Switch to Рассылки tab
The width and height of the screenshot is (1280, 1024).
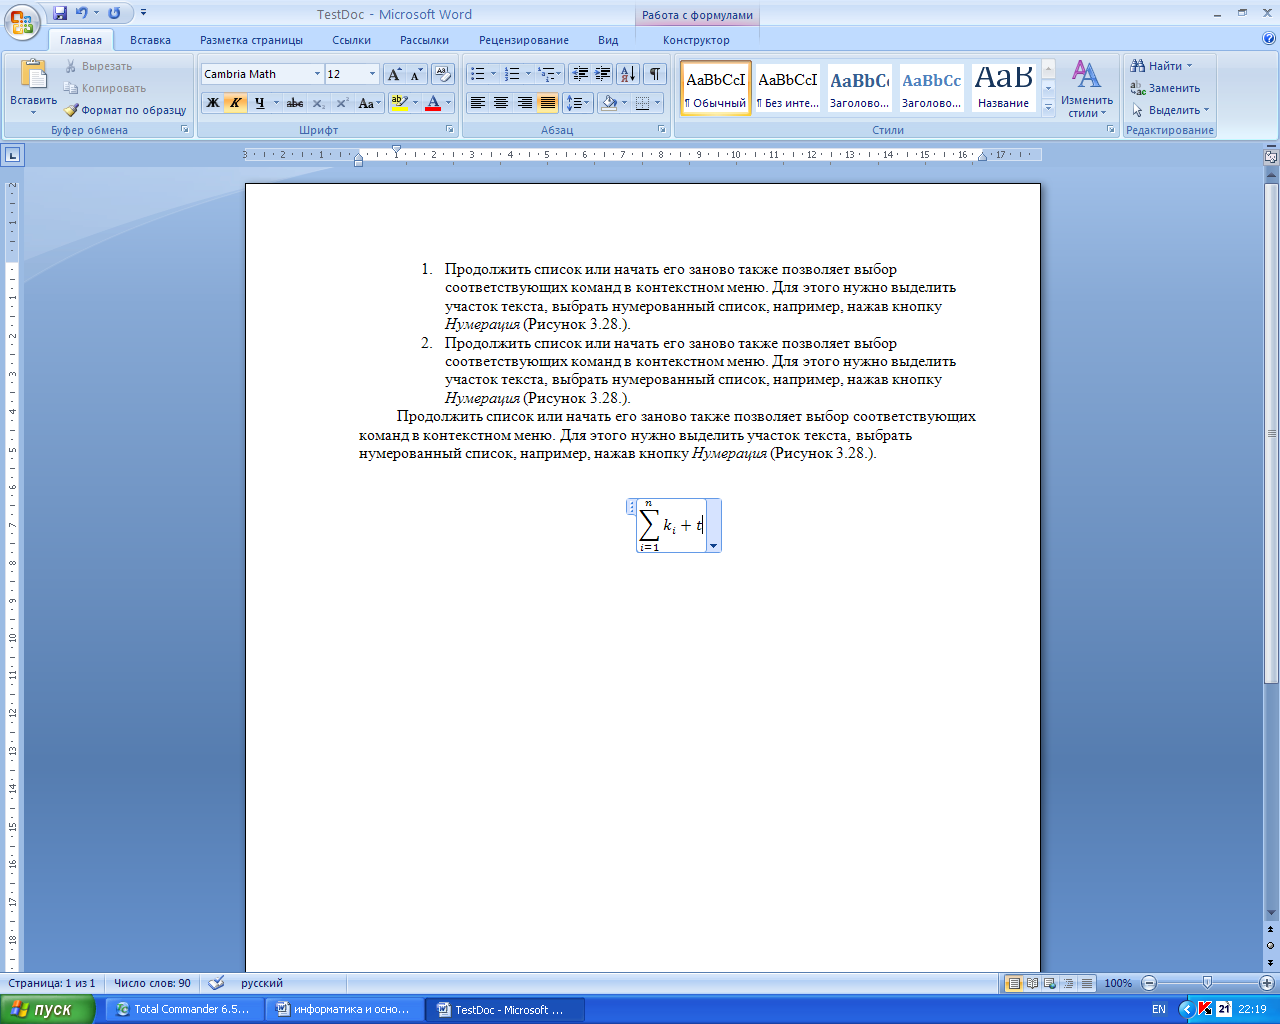coord(424,40)
